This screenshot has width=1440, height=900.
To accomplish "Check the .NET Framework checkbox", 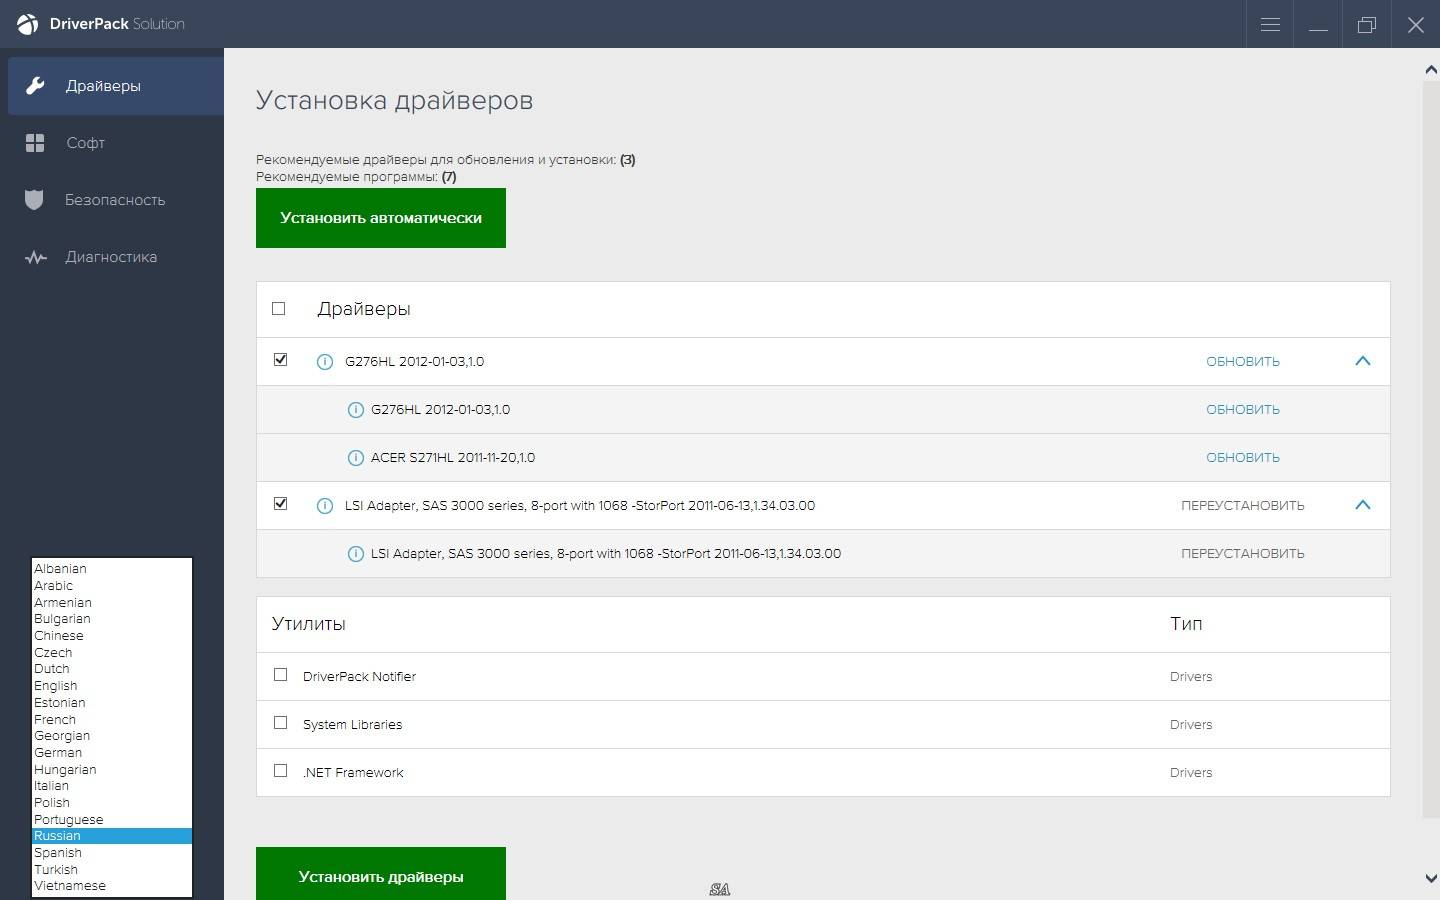I will tap(280, 771).
